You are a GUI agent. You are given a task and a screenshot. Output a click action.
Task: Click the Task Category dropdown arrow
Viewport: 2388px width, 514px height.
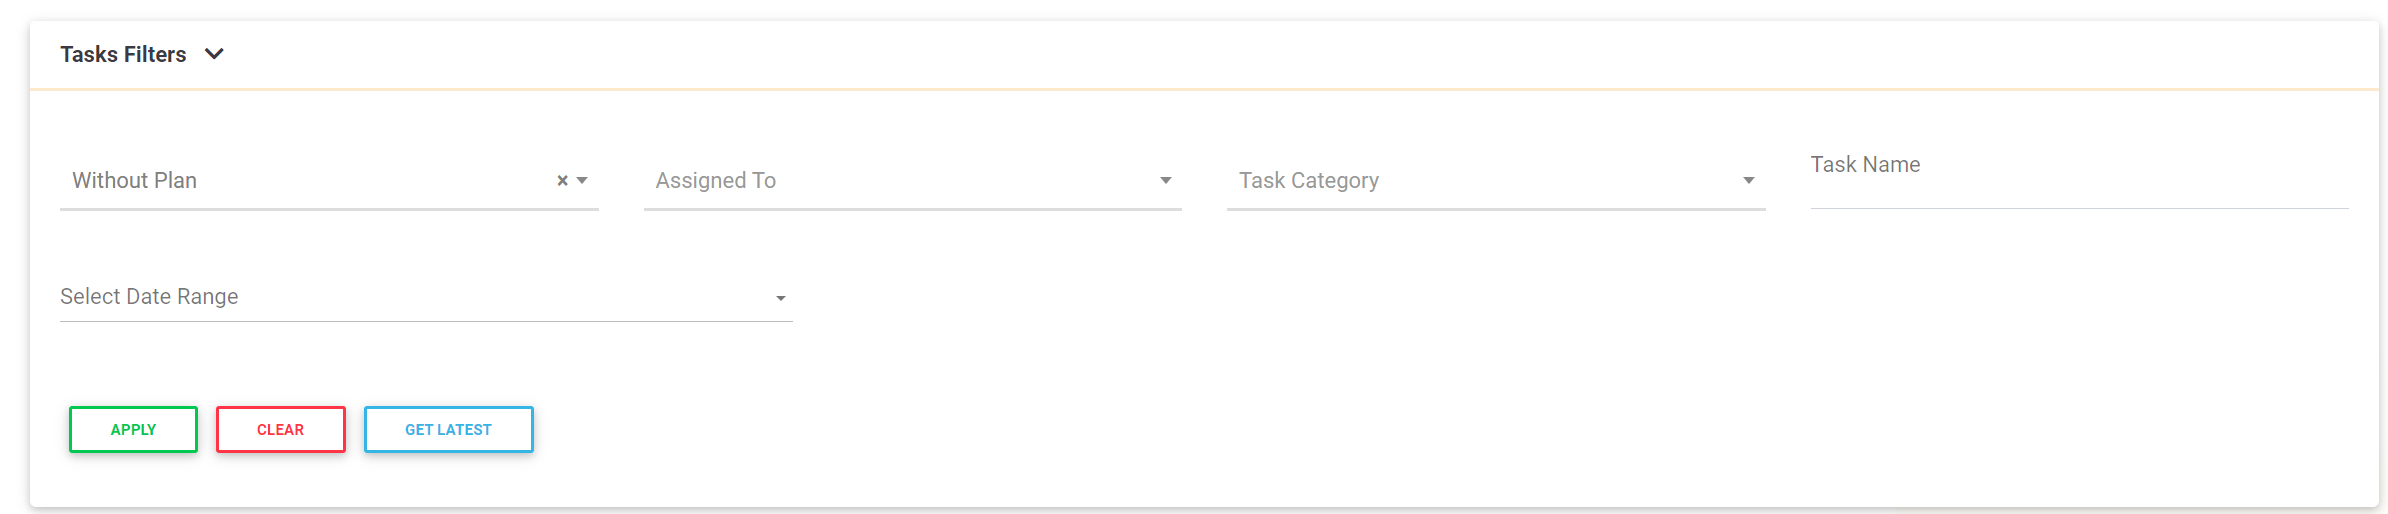click(x=1748, y=181)
